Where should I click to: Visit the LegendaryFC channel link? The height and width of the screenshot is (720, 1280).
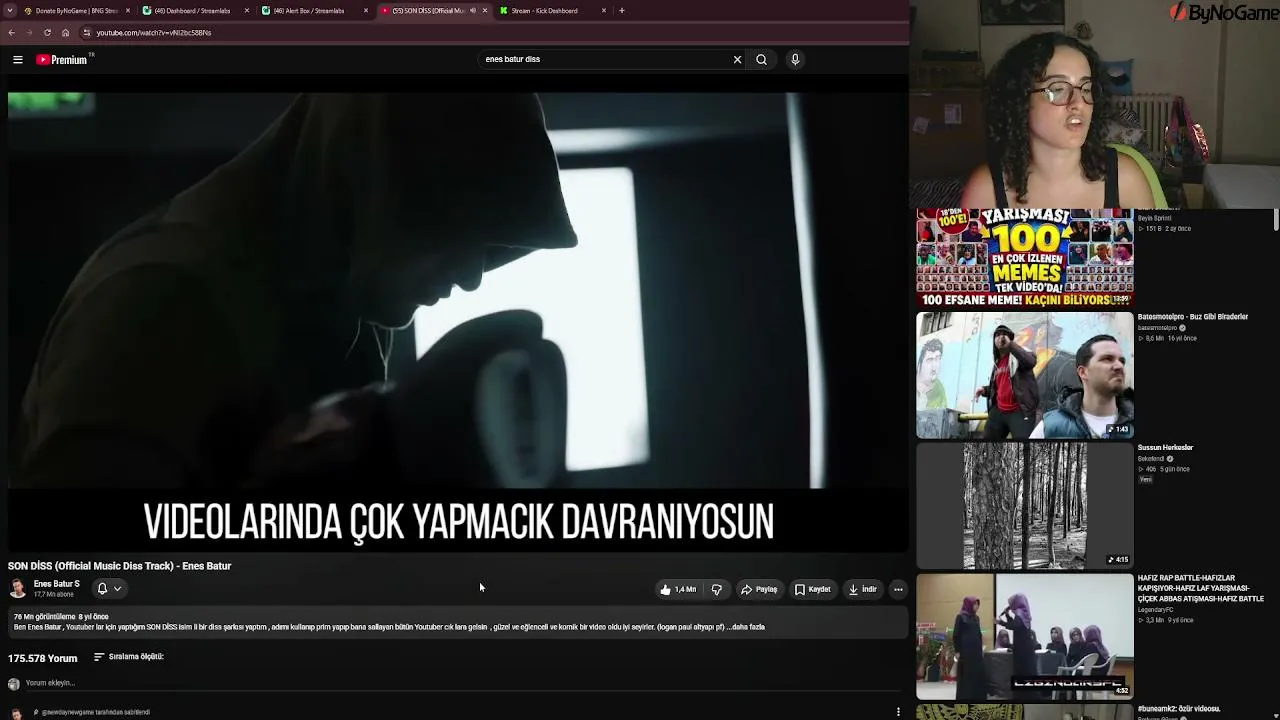point(1156,610)
